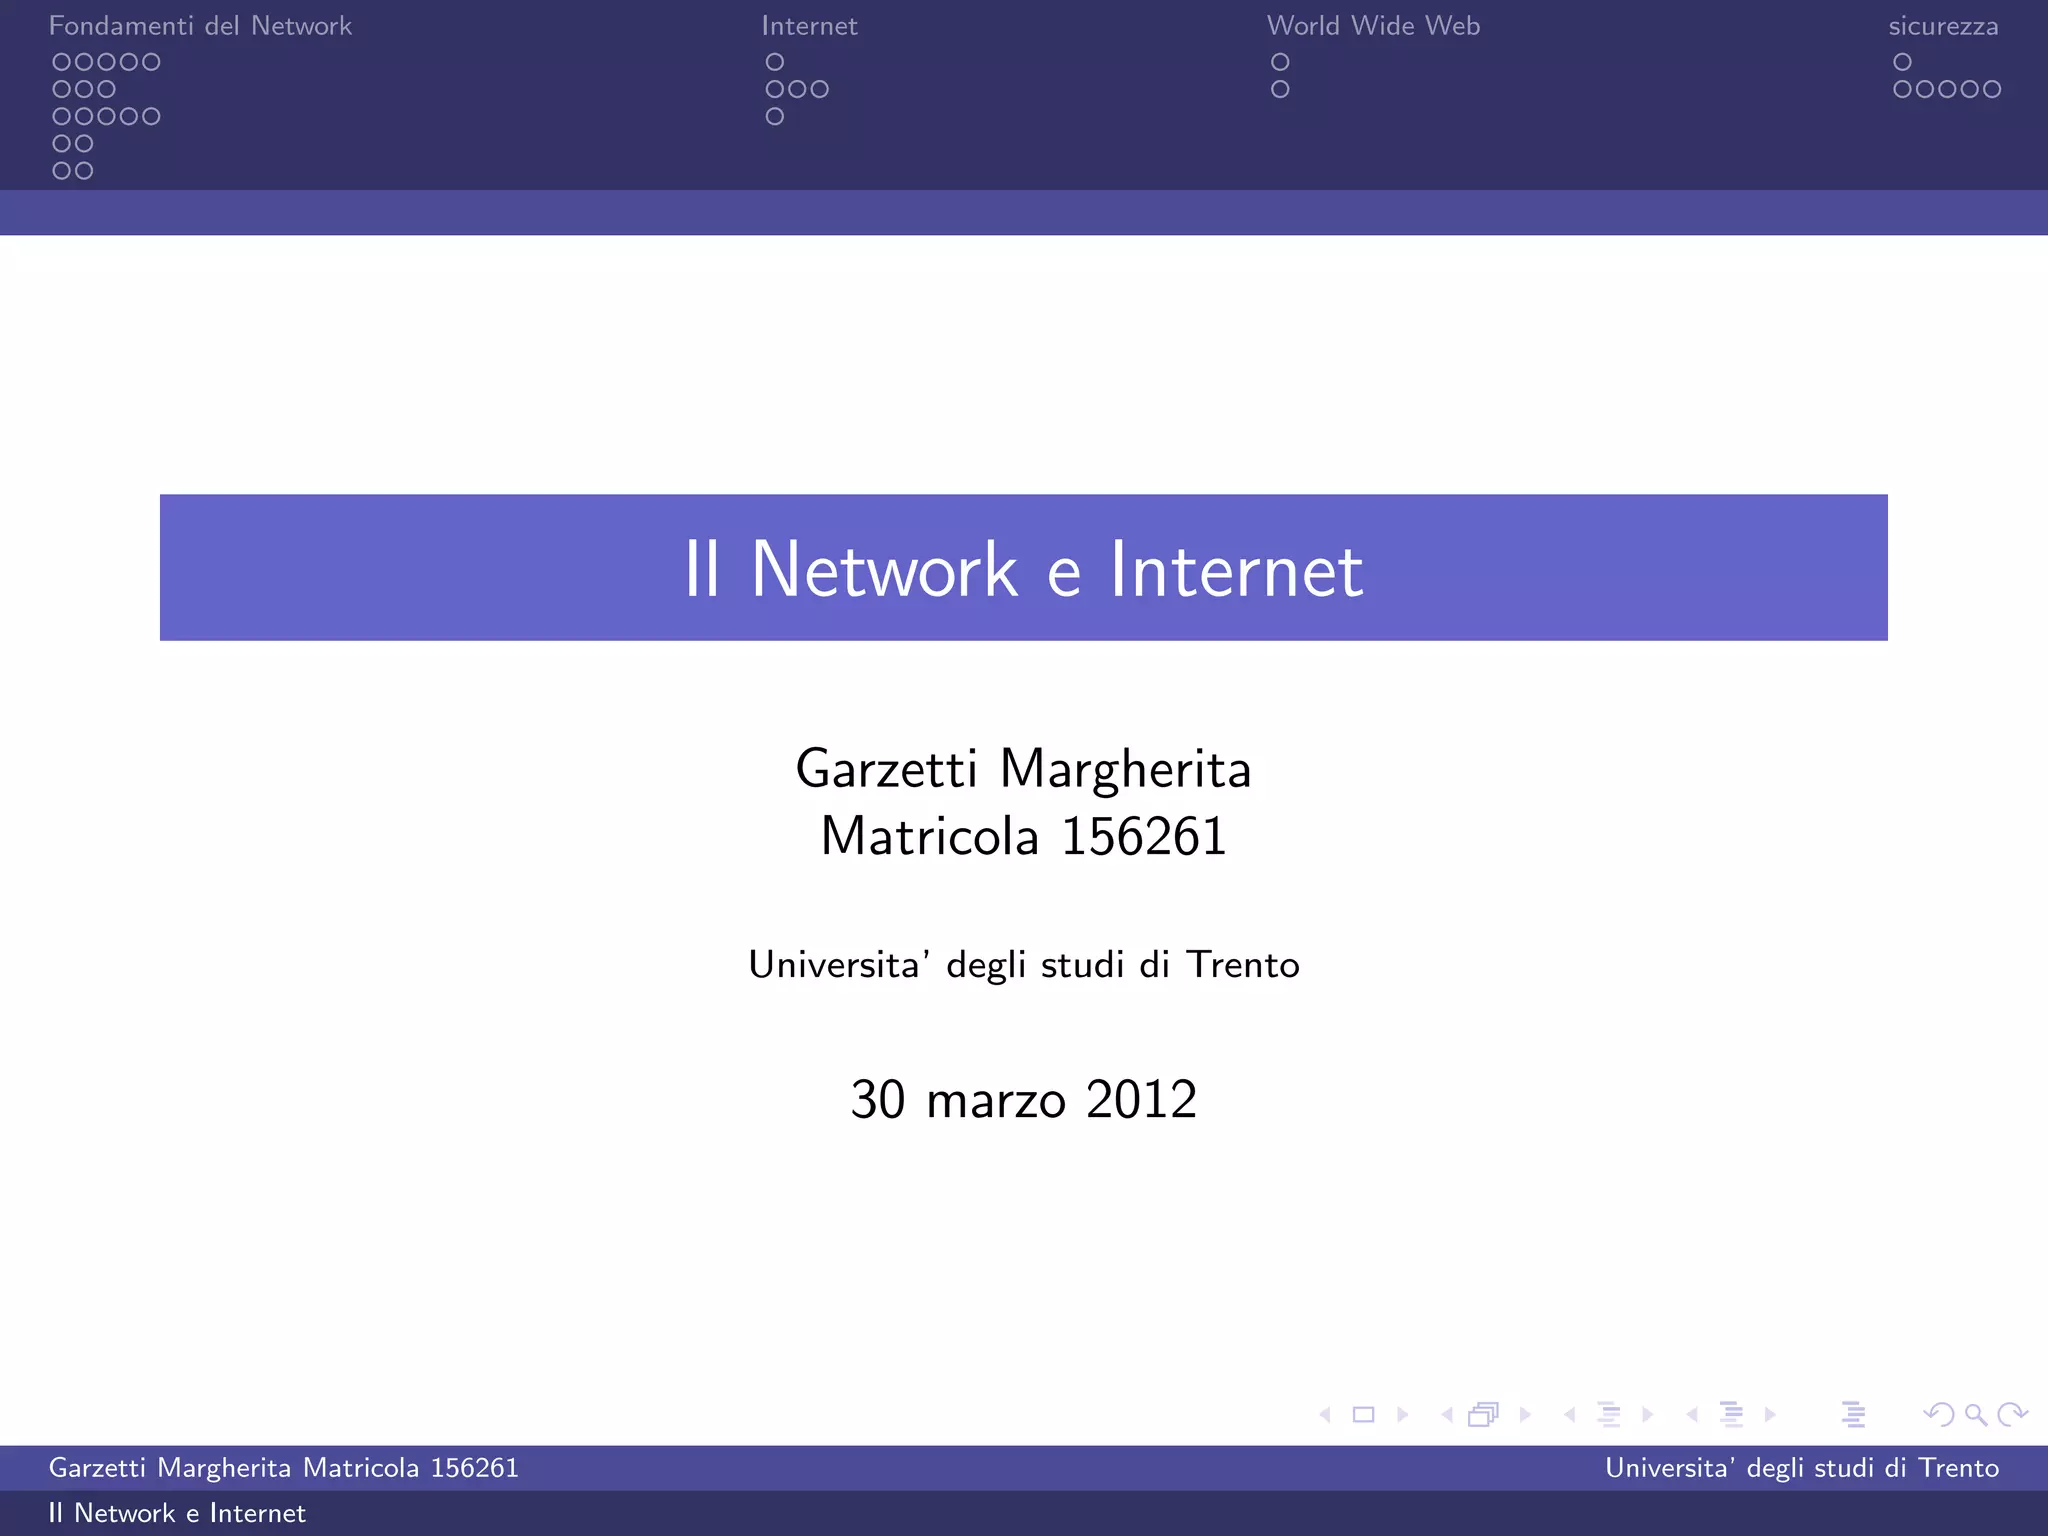2048x1536 pixels.
Task: Click the subsection navigation lines icon
Action: pyautogui.click(x=1609, y=1414)
